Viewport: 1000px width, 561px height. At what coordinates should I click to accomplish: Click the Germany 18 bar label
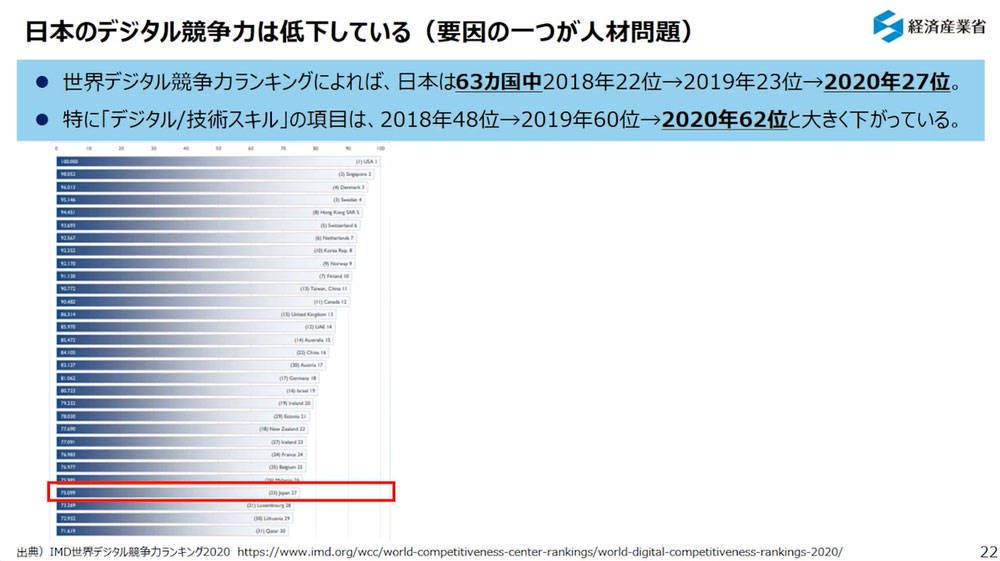(298, 378)
